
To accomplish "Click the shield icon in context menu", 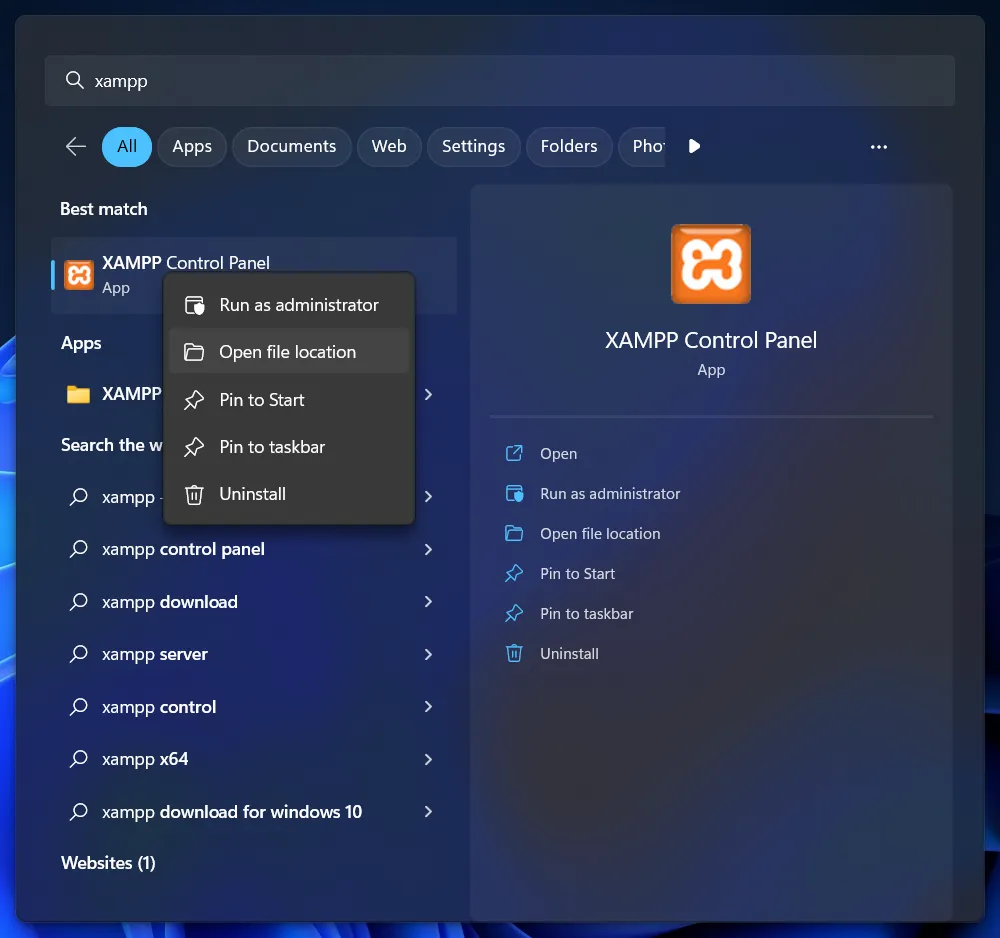I will pyautogui.click(x=195, y=305).
